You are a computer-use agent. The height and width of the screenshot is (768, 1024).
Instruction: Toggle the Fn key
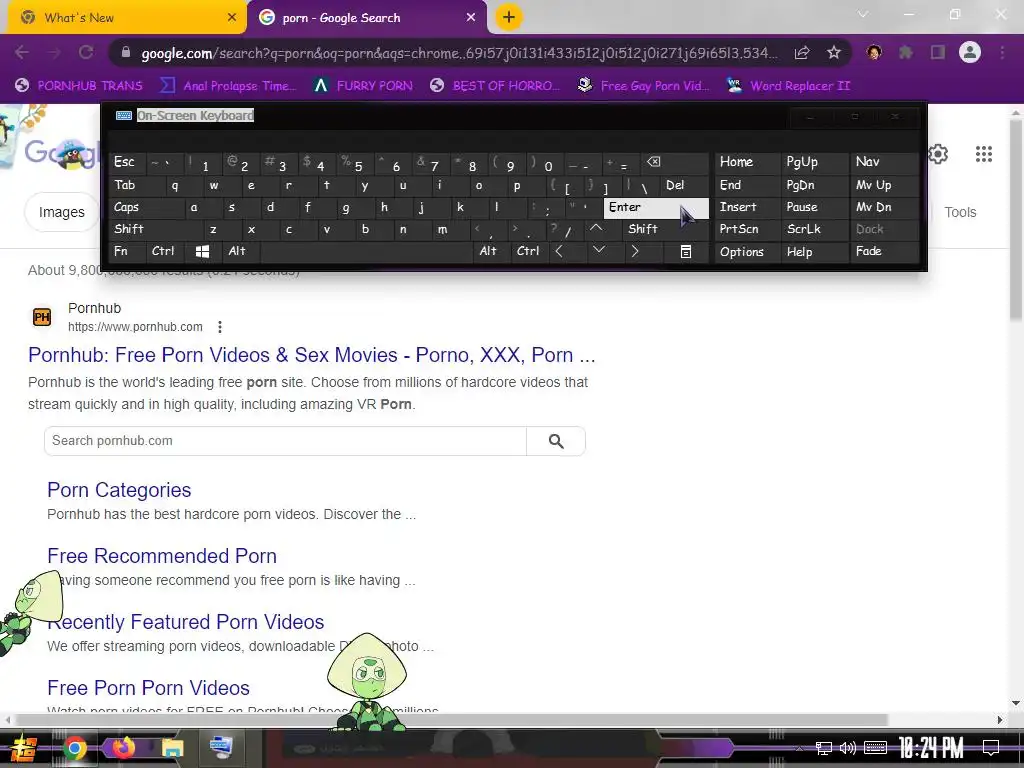click(x=128, y=251)
